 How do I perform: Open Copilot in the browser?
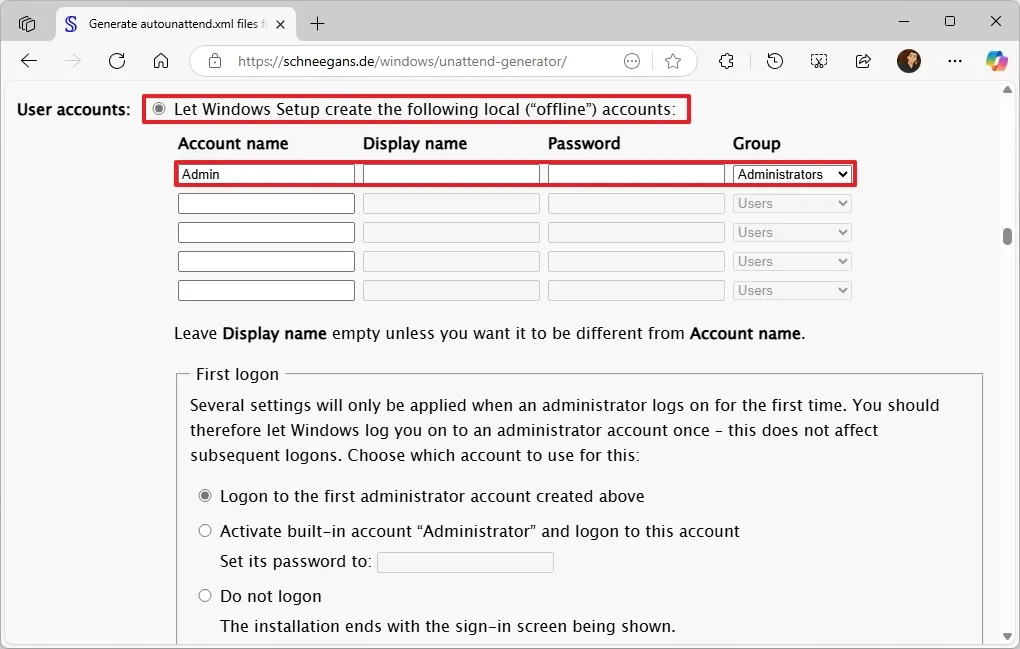(x=997, y=61)
